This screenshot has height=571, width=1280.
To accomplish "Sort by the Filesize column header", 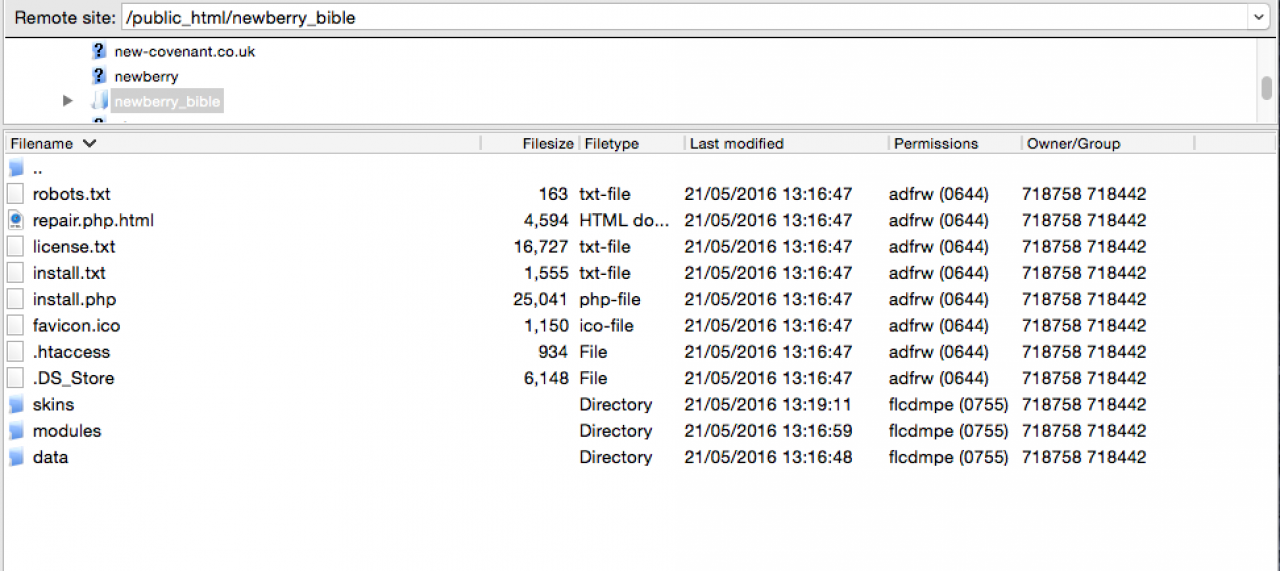I will [x=547, y=144].
